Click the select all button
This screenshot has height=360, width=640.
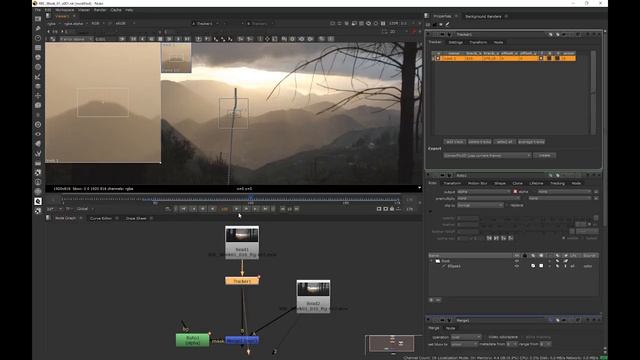click(x=505, y=142)
